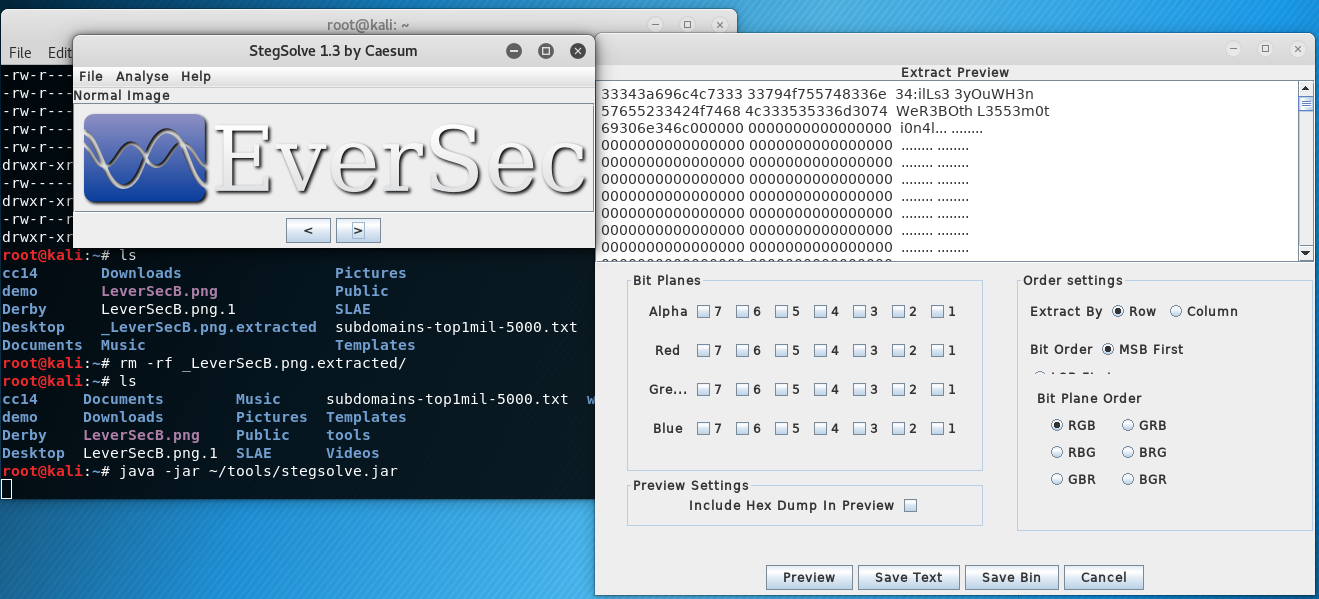Open the Help menu in StegSolve
This screenshot has height=599, width=1319.
[x=196, y=76]
